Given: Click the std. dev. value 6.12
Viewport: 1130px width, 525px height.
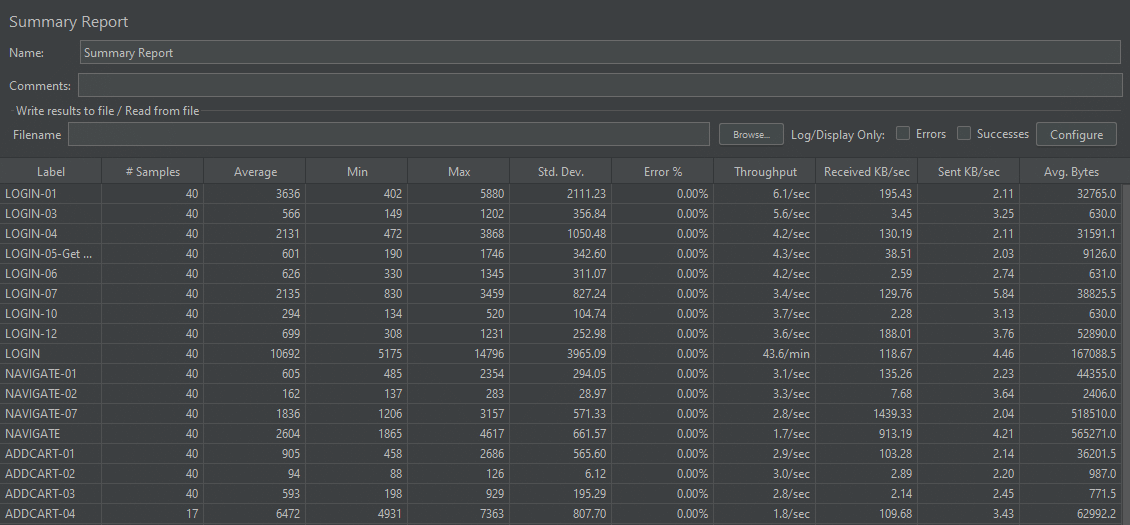Looking at the screenshot, I should (594, 474).
